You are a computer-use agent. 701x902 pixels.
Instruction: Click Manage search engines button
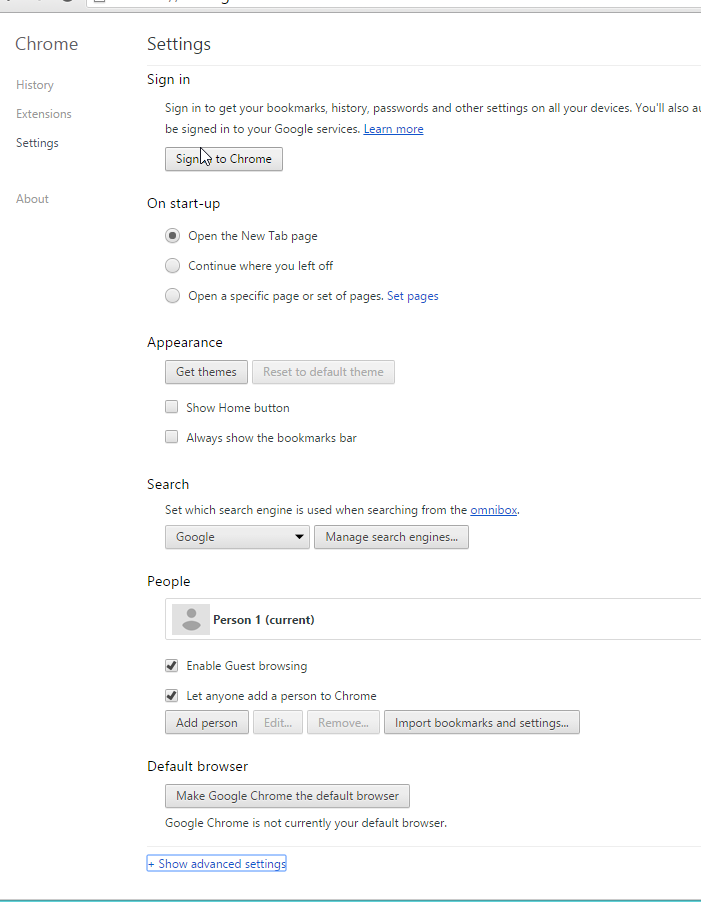click(x=391, y=537)
